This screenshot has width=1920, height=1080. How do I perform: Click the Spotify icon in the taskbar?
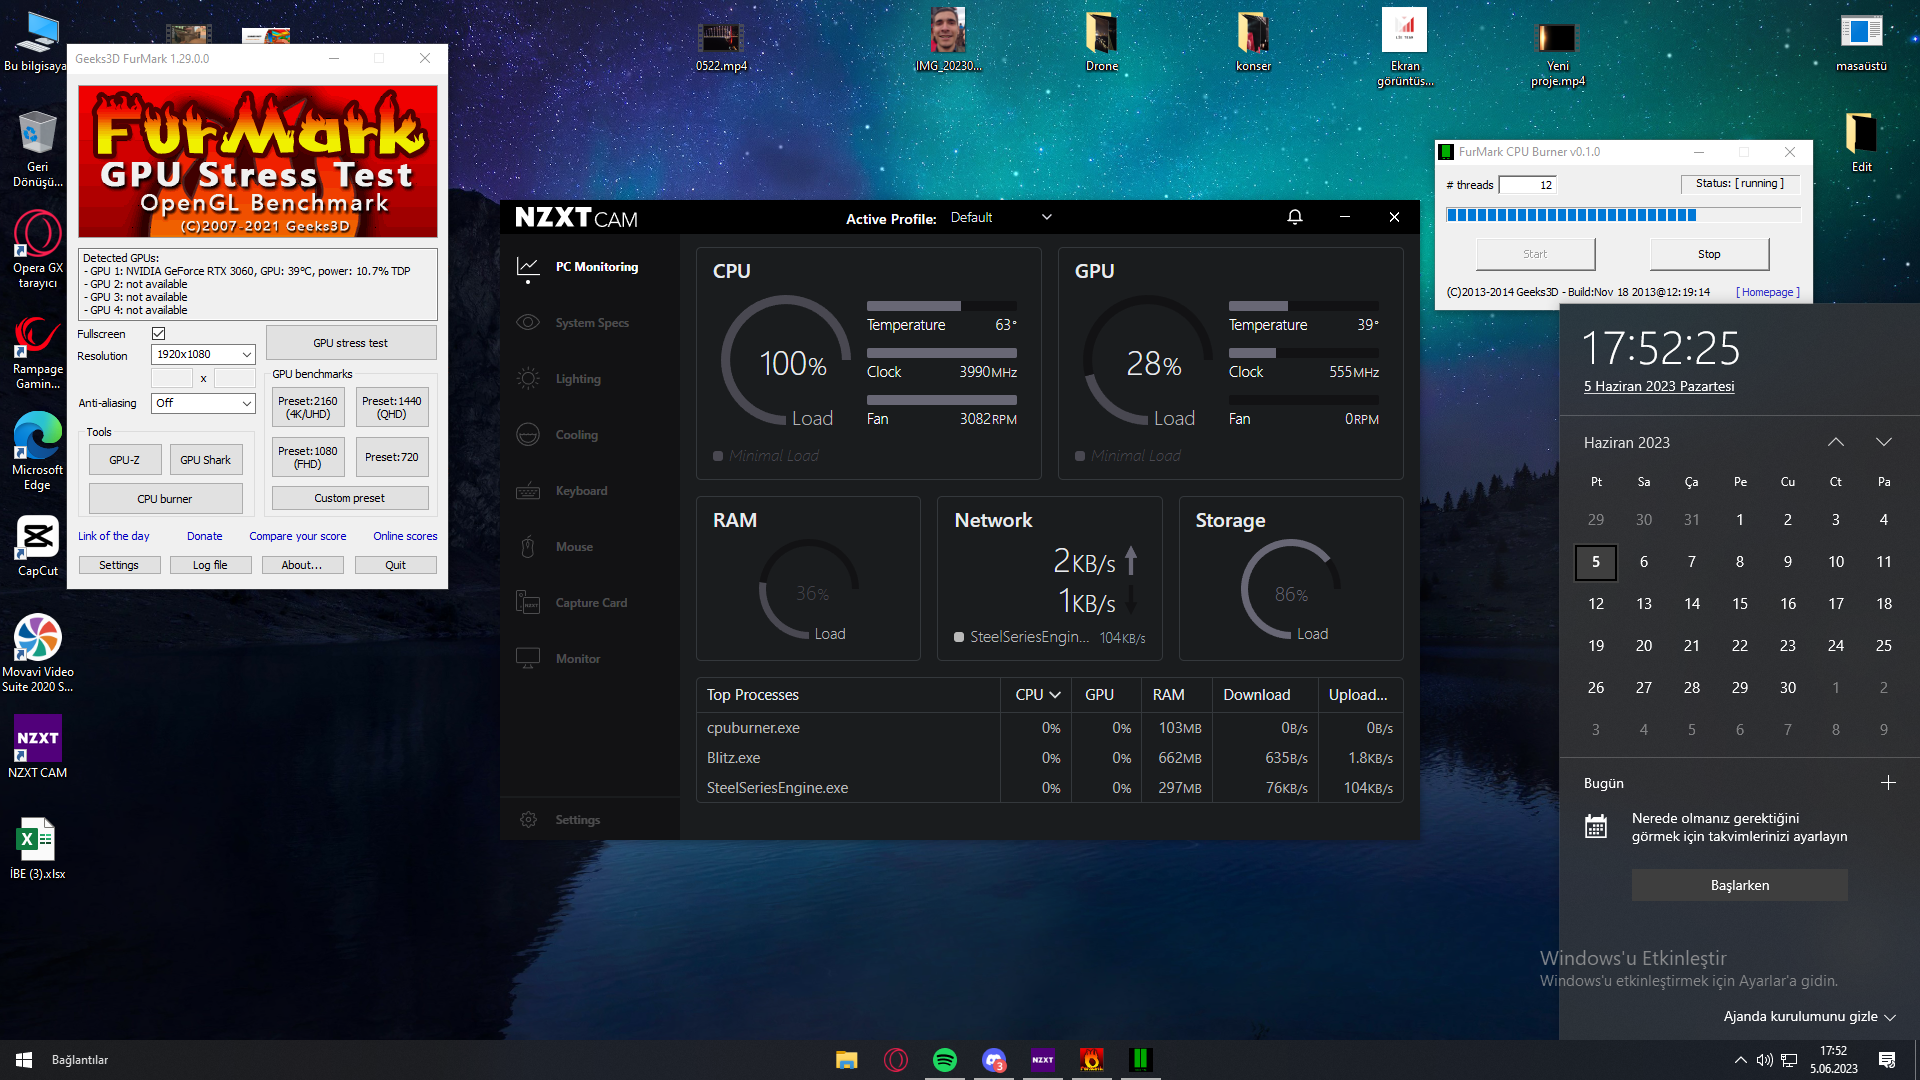[944, 1060]
